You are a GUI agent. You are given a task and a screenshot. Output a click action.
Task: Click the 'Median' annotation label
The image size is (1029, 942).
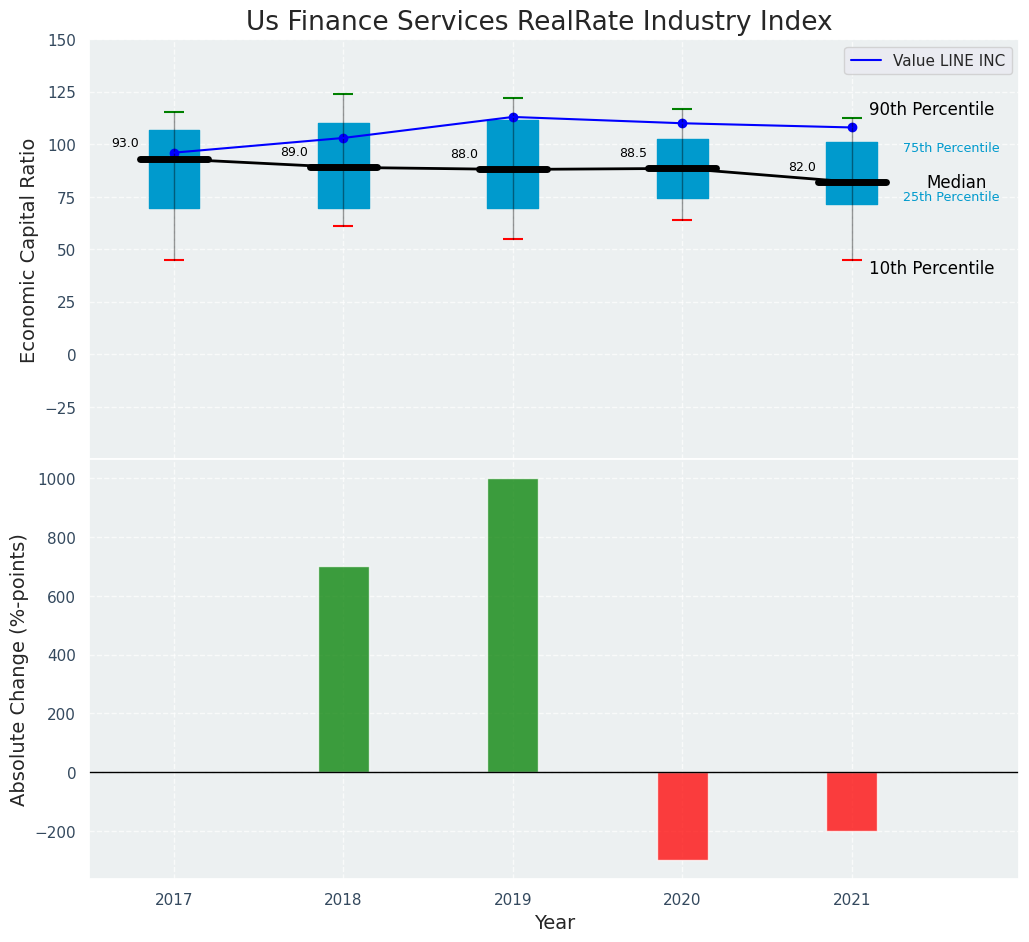956,182
